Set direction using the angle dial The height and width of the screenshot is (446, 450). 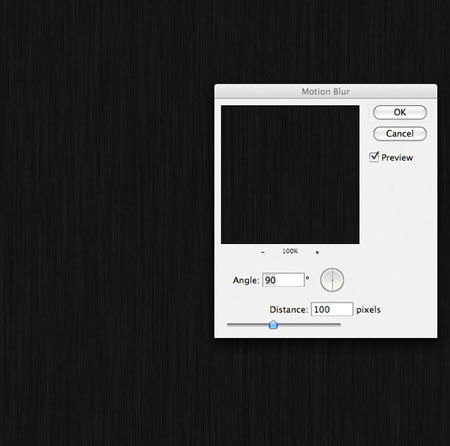[332, 280]
